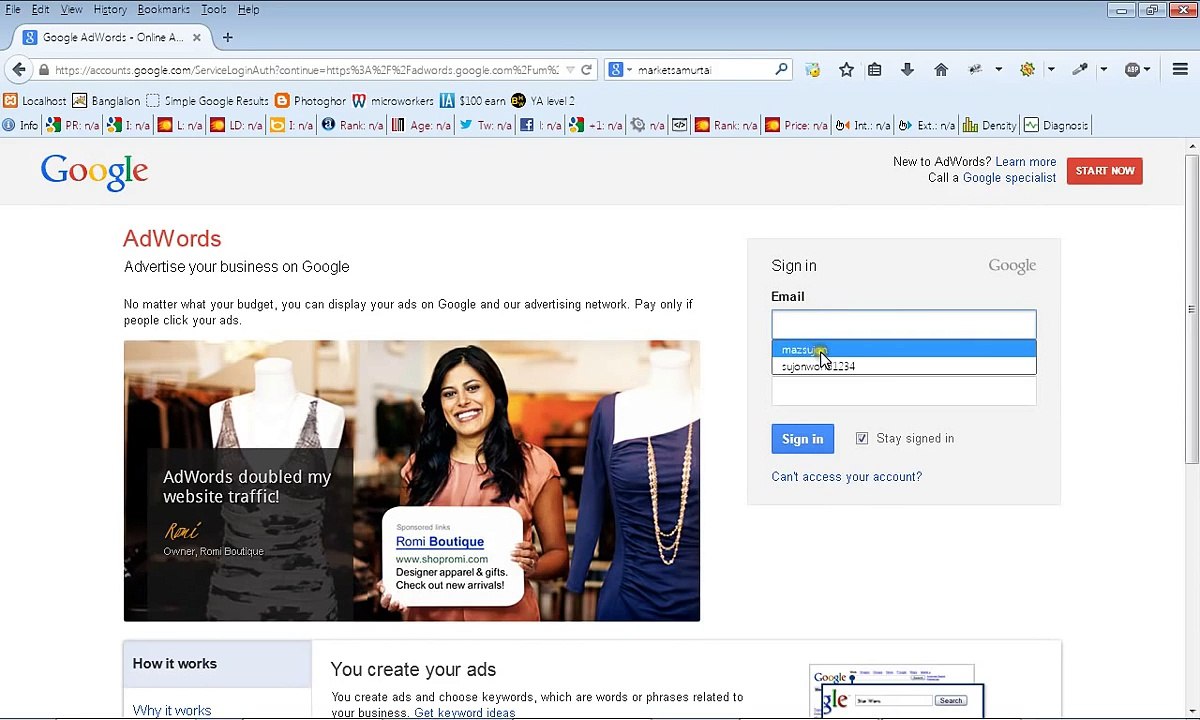Open the Get keyword ideas link
The image size is (1200, 720).
[464, 713]
